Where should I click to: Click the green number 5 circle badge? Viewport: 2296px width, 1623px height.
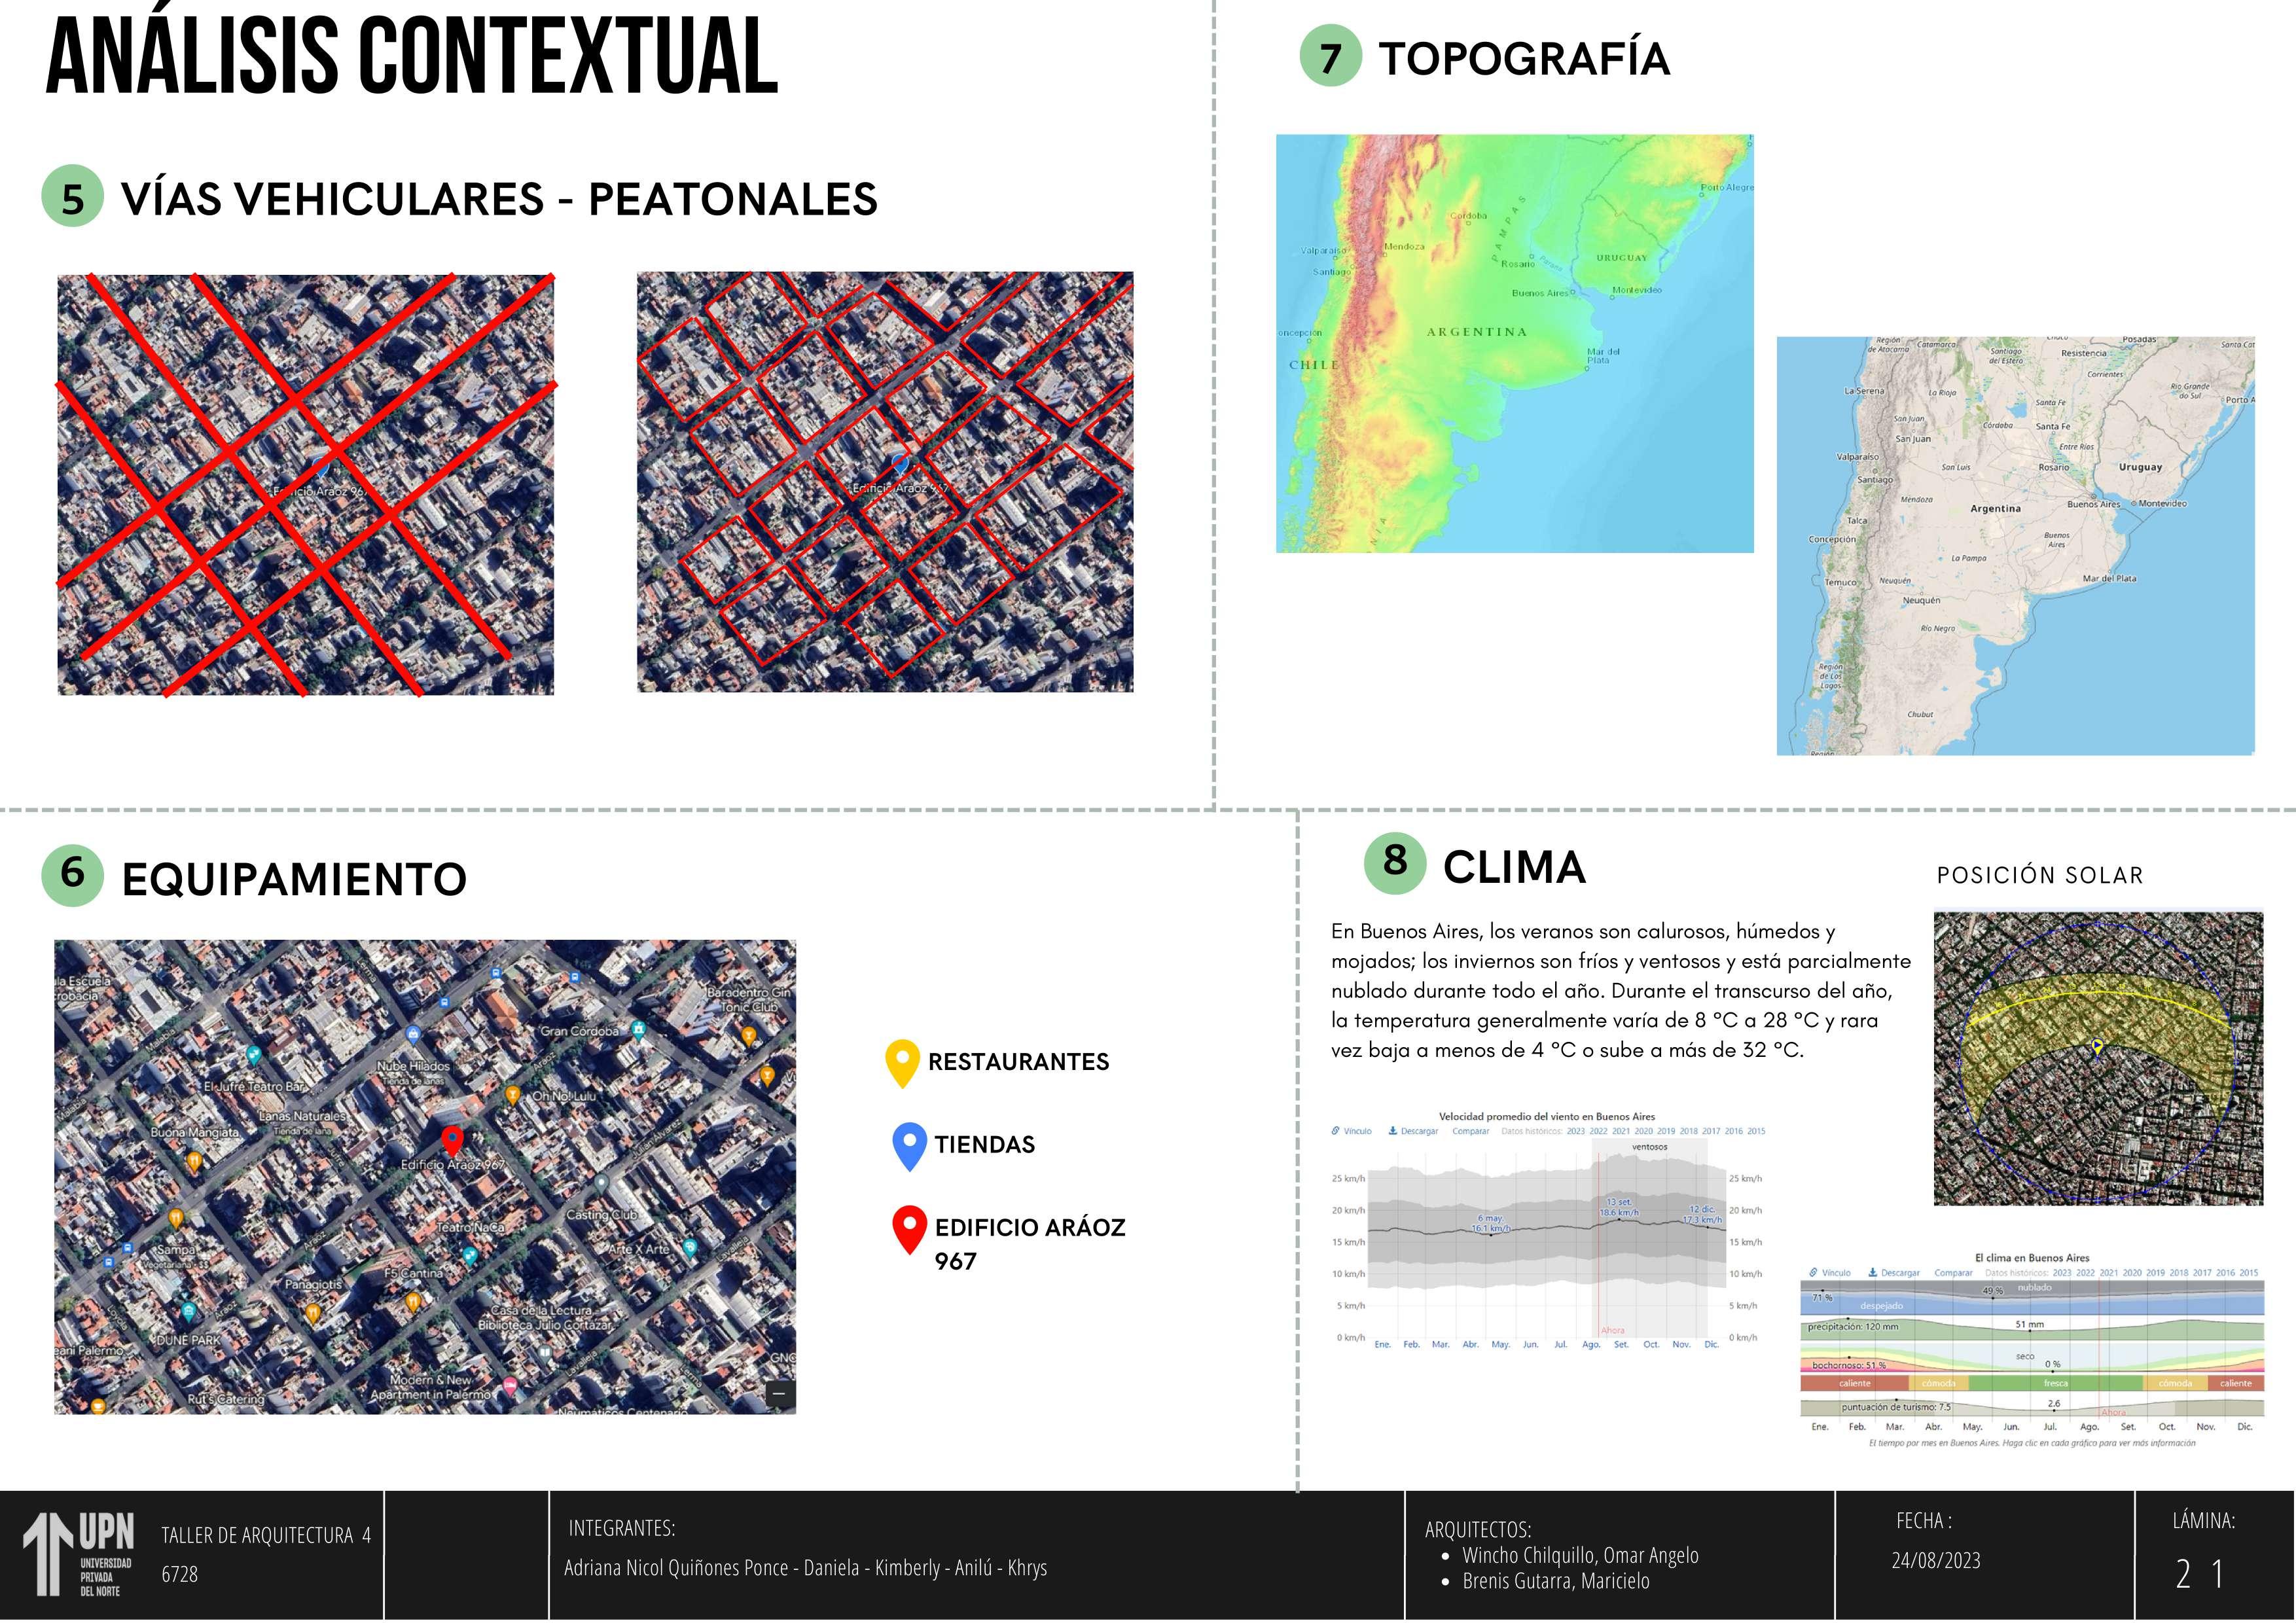click(x=72, y=197)
